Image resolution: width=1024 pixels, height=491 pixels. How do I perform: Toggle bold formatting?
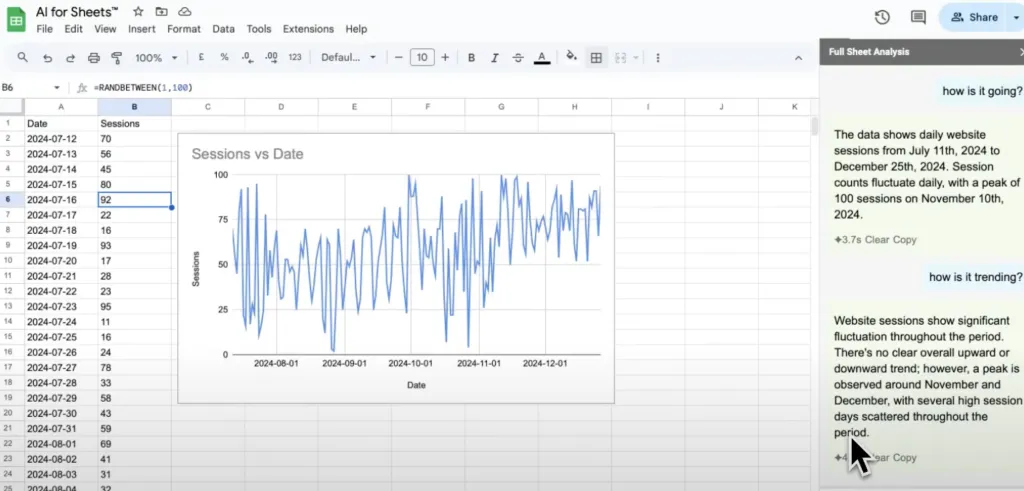pos(472,58)
